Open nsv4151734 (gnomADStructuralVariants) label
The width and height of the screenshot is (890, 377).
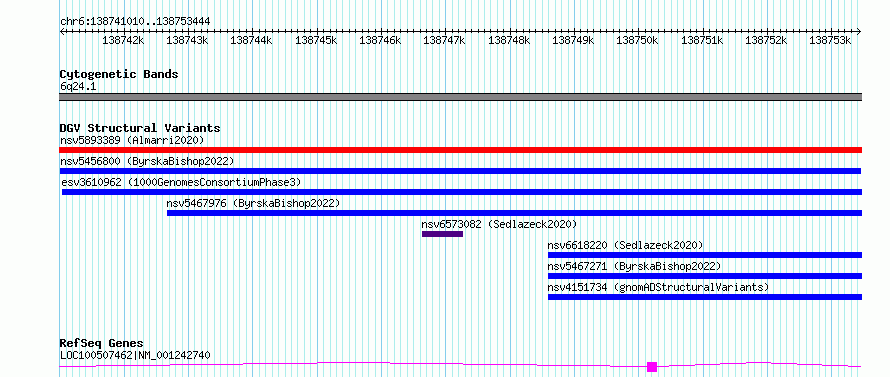[x=658, y=287]
